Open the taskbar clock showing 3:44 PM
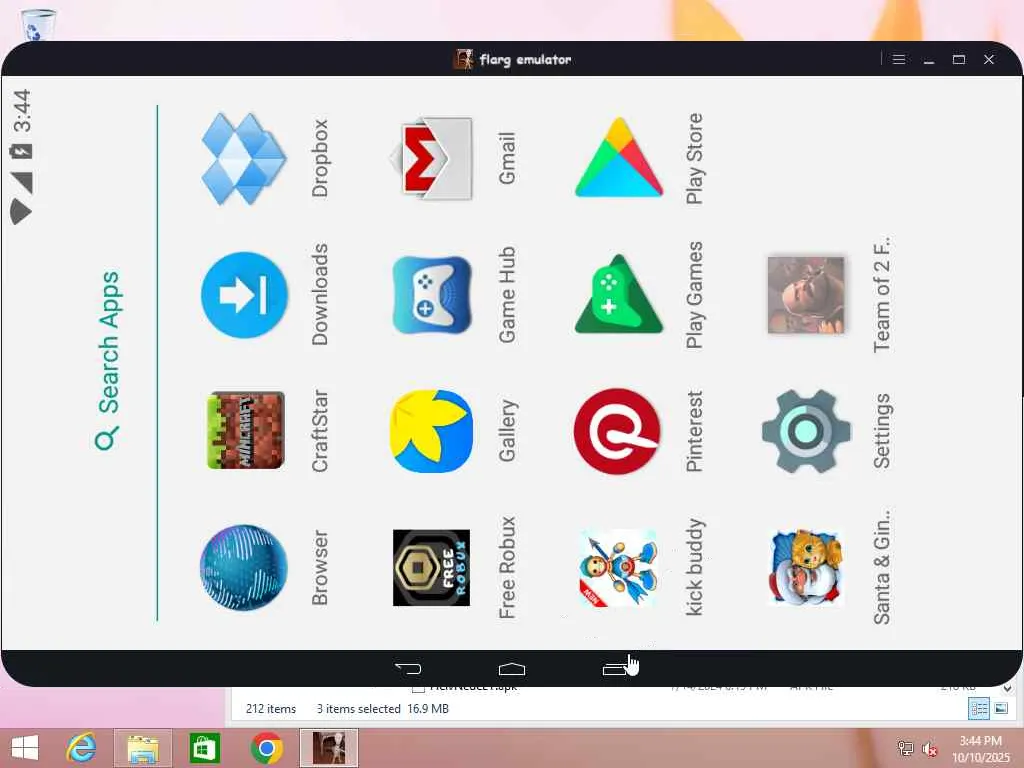 tap(980, 749)
